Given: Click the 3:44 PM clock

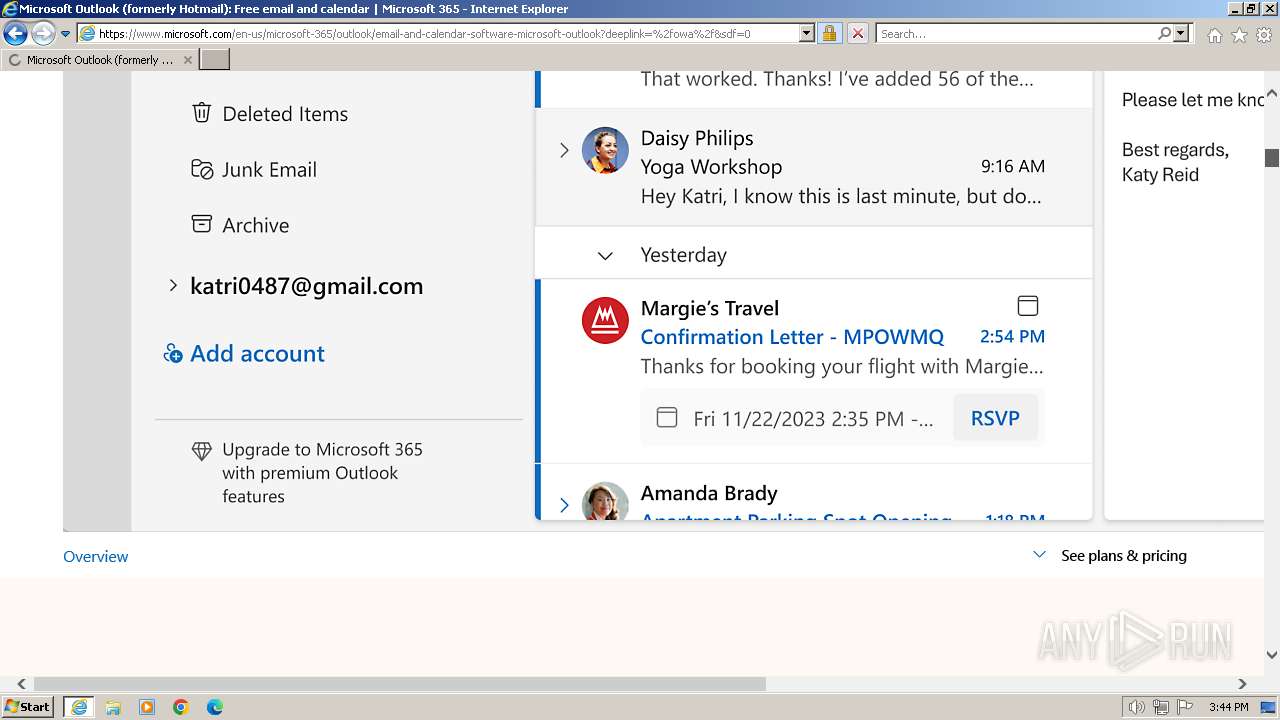Looking at the screenshot, I should [x=1228, y=707].
